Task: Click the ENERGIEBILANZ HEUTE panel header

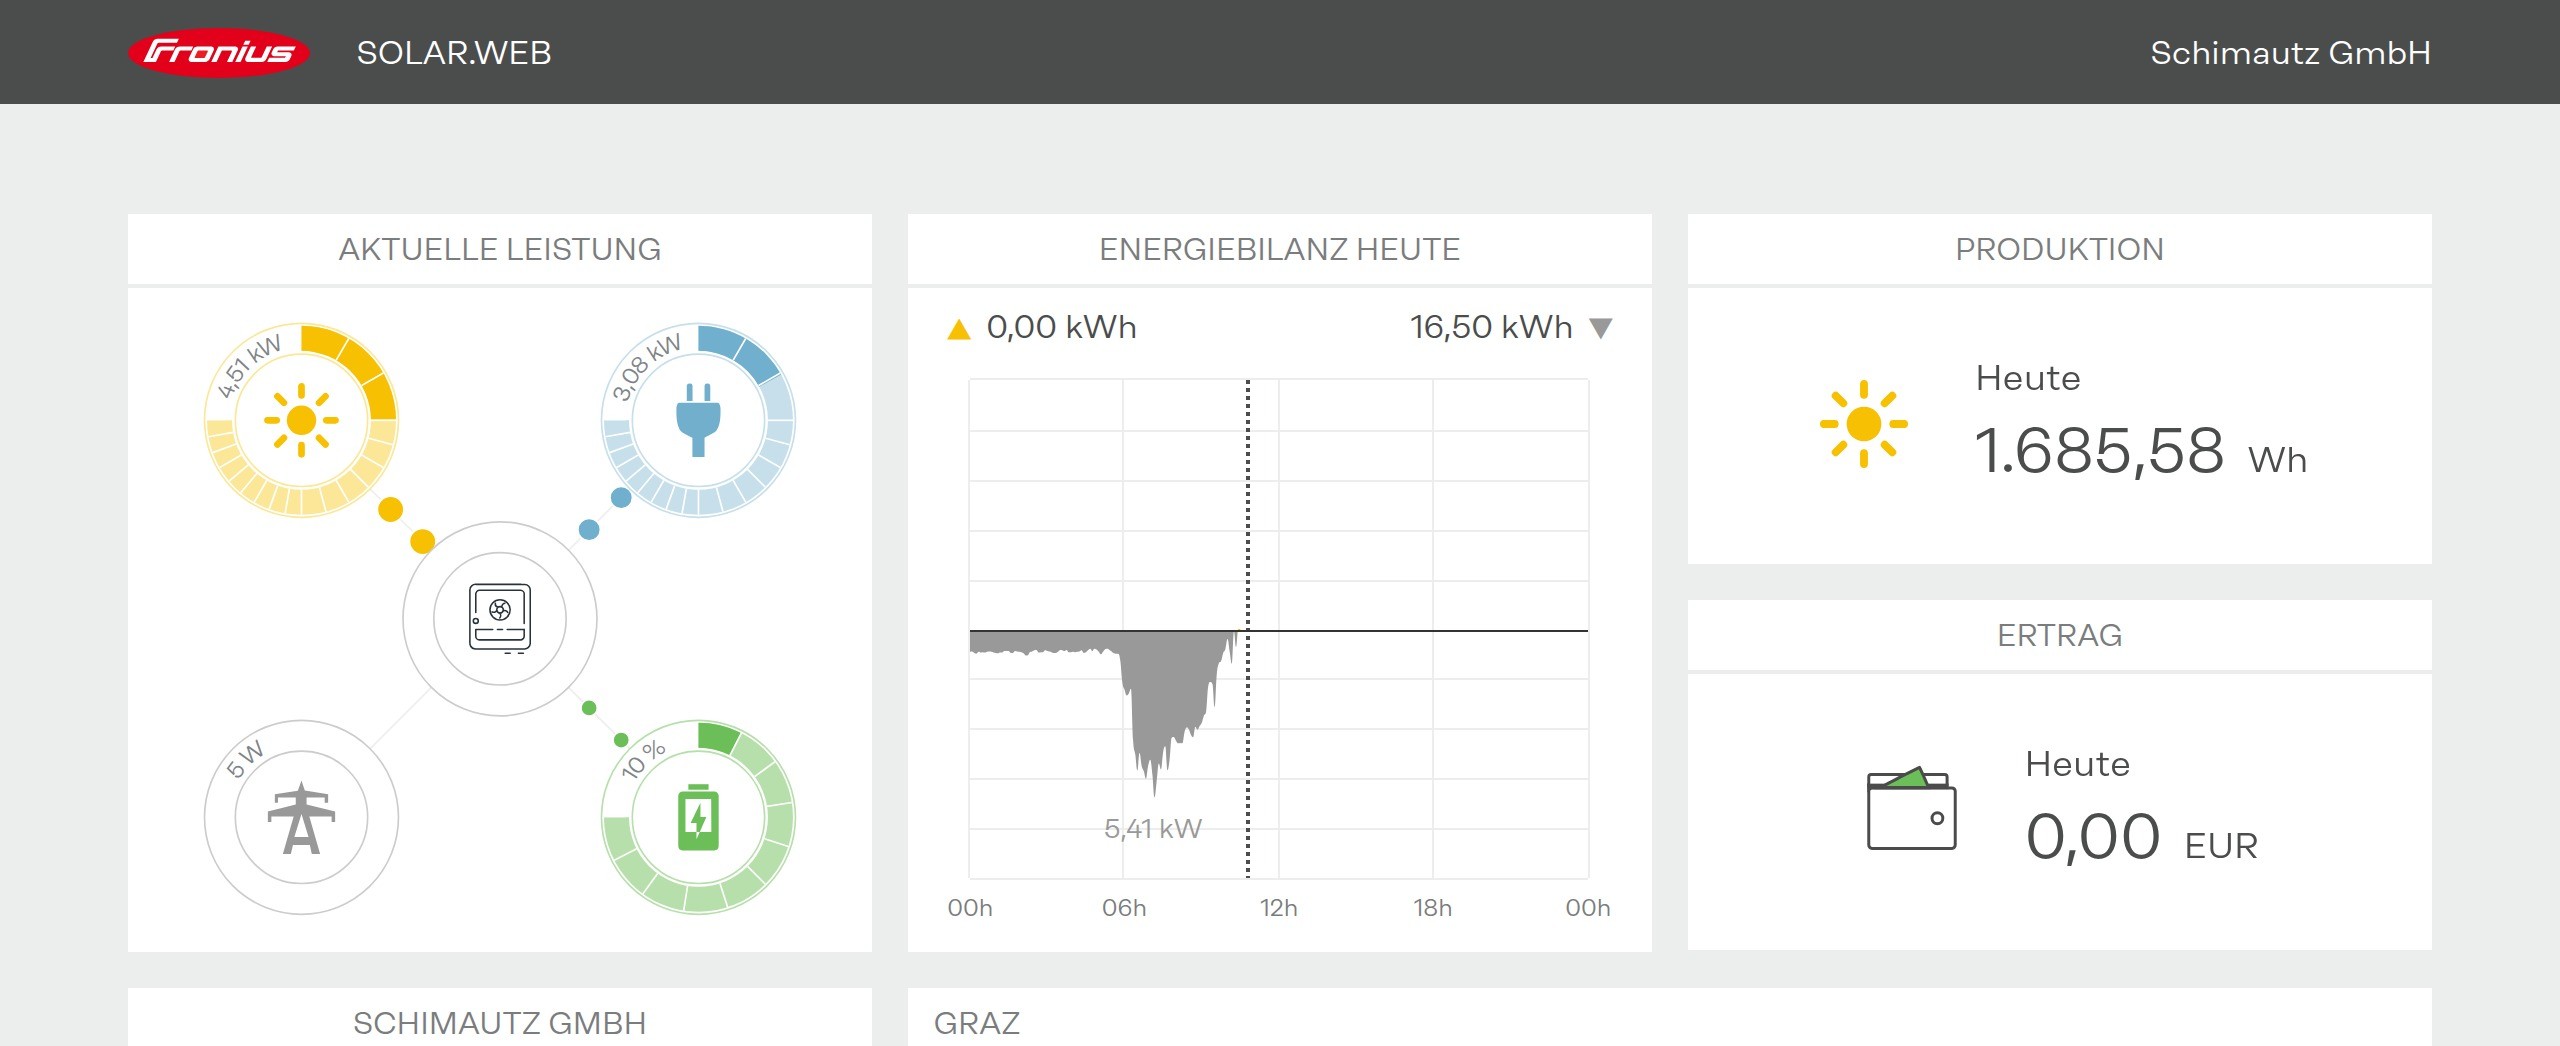Action: (x=1280, y=249)
